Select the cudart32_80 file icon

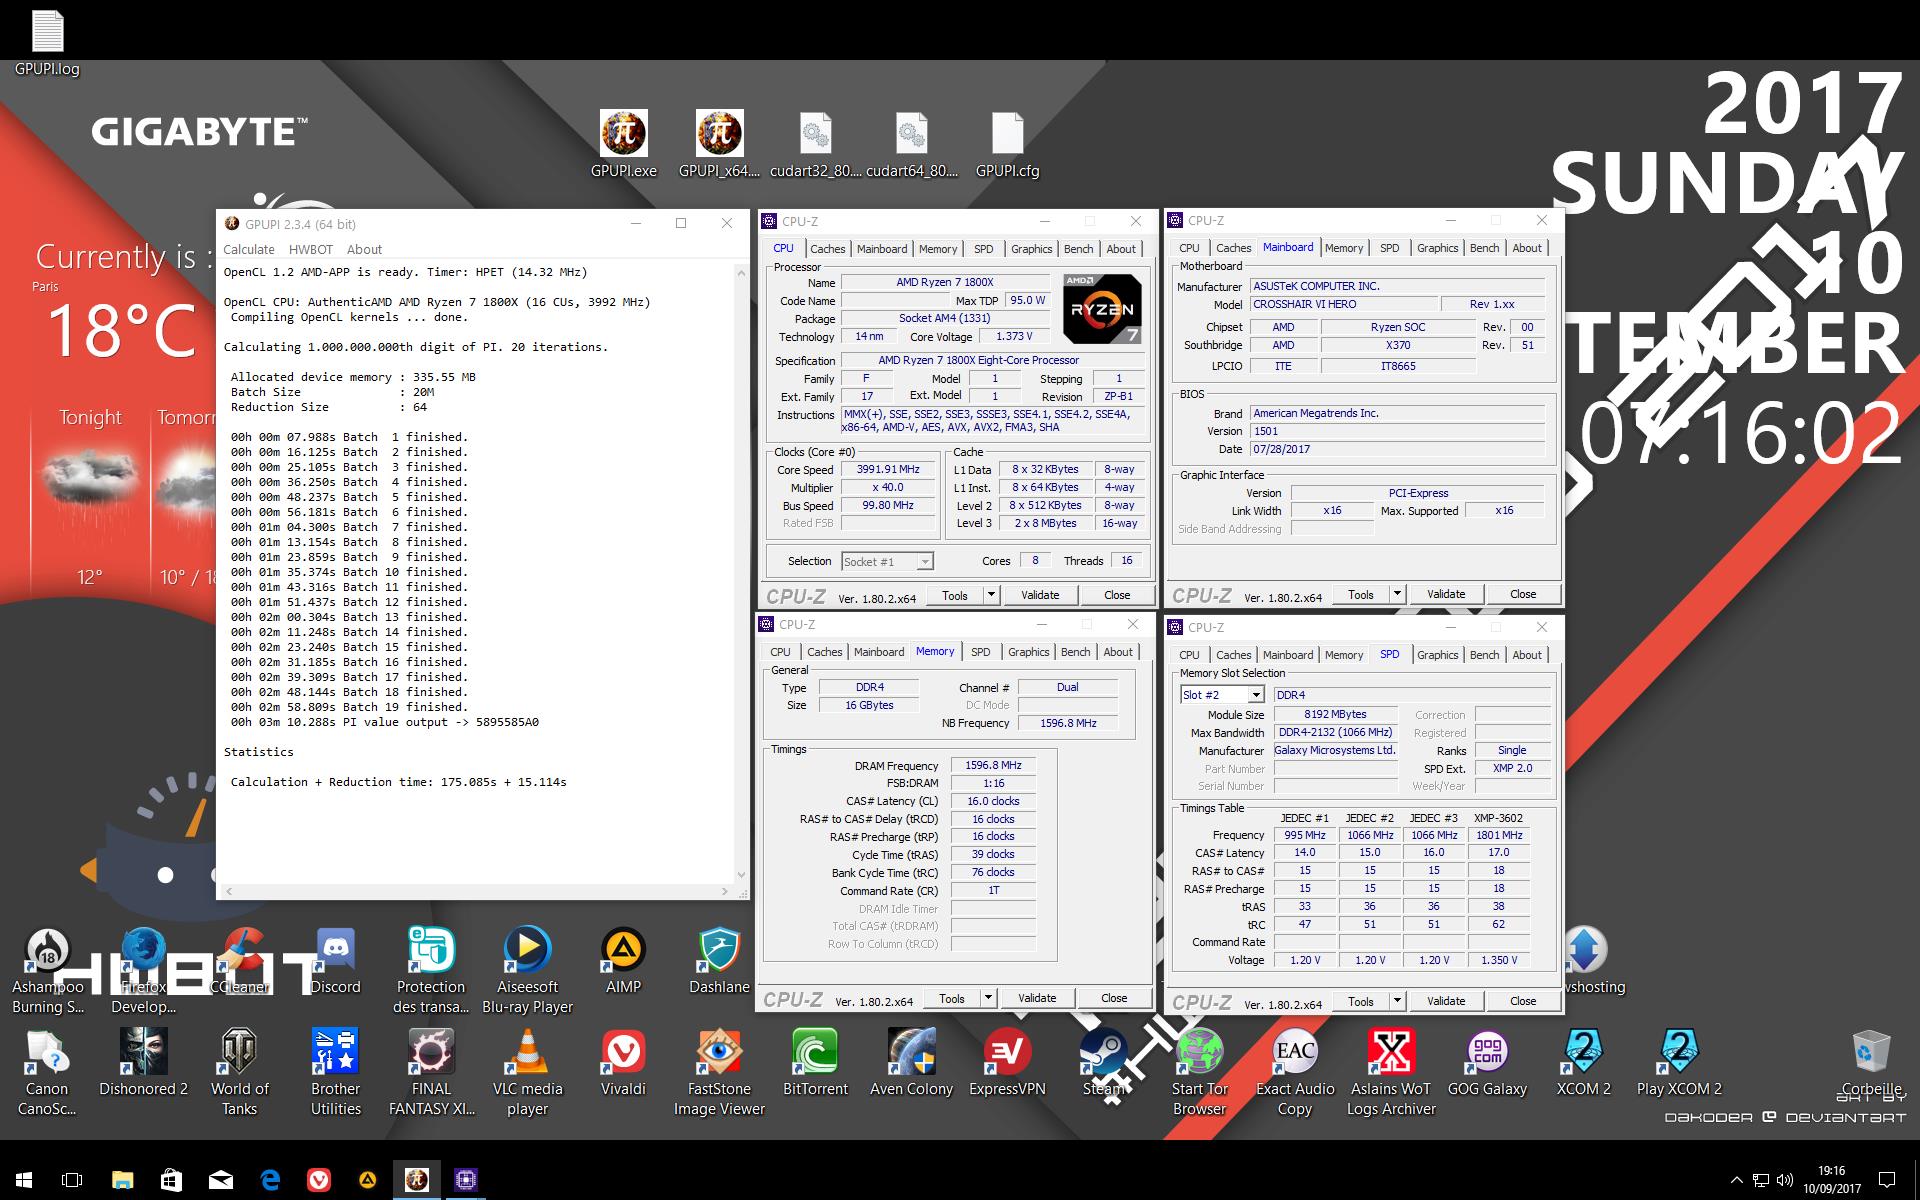[815, 143]
